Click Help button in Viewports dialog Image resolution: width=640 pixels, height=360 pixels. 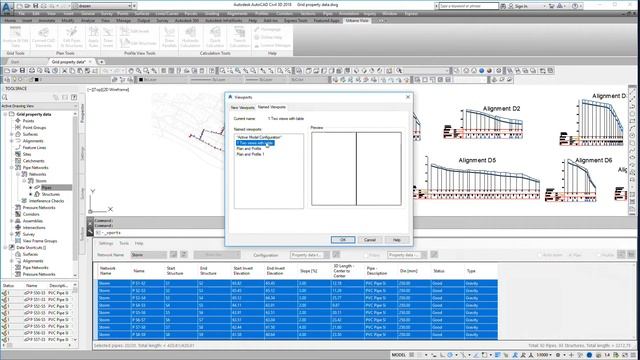tap(396, 240)
